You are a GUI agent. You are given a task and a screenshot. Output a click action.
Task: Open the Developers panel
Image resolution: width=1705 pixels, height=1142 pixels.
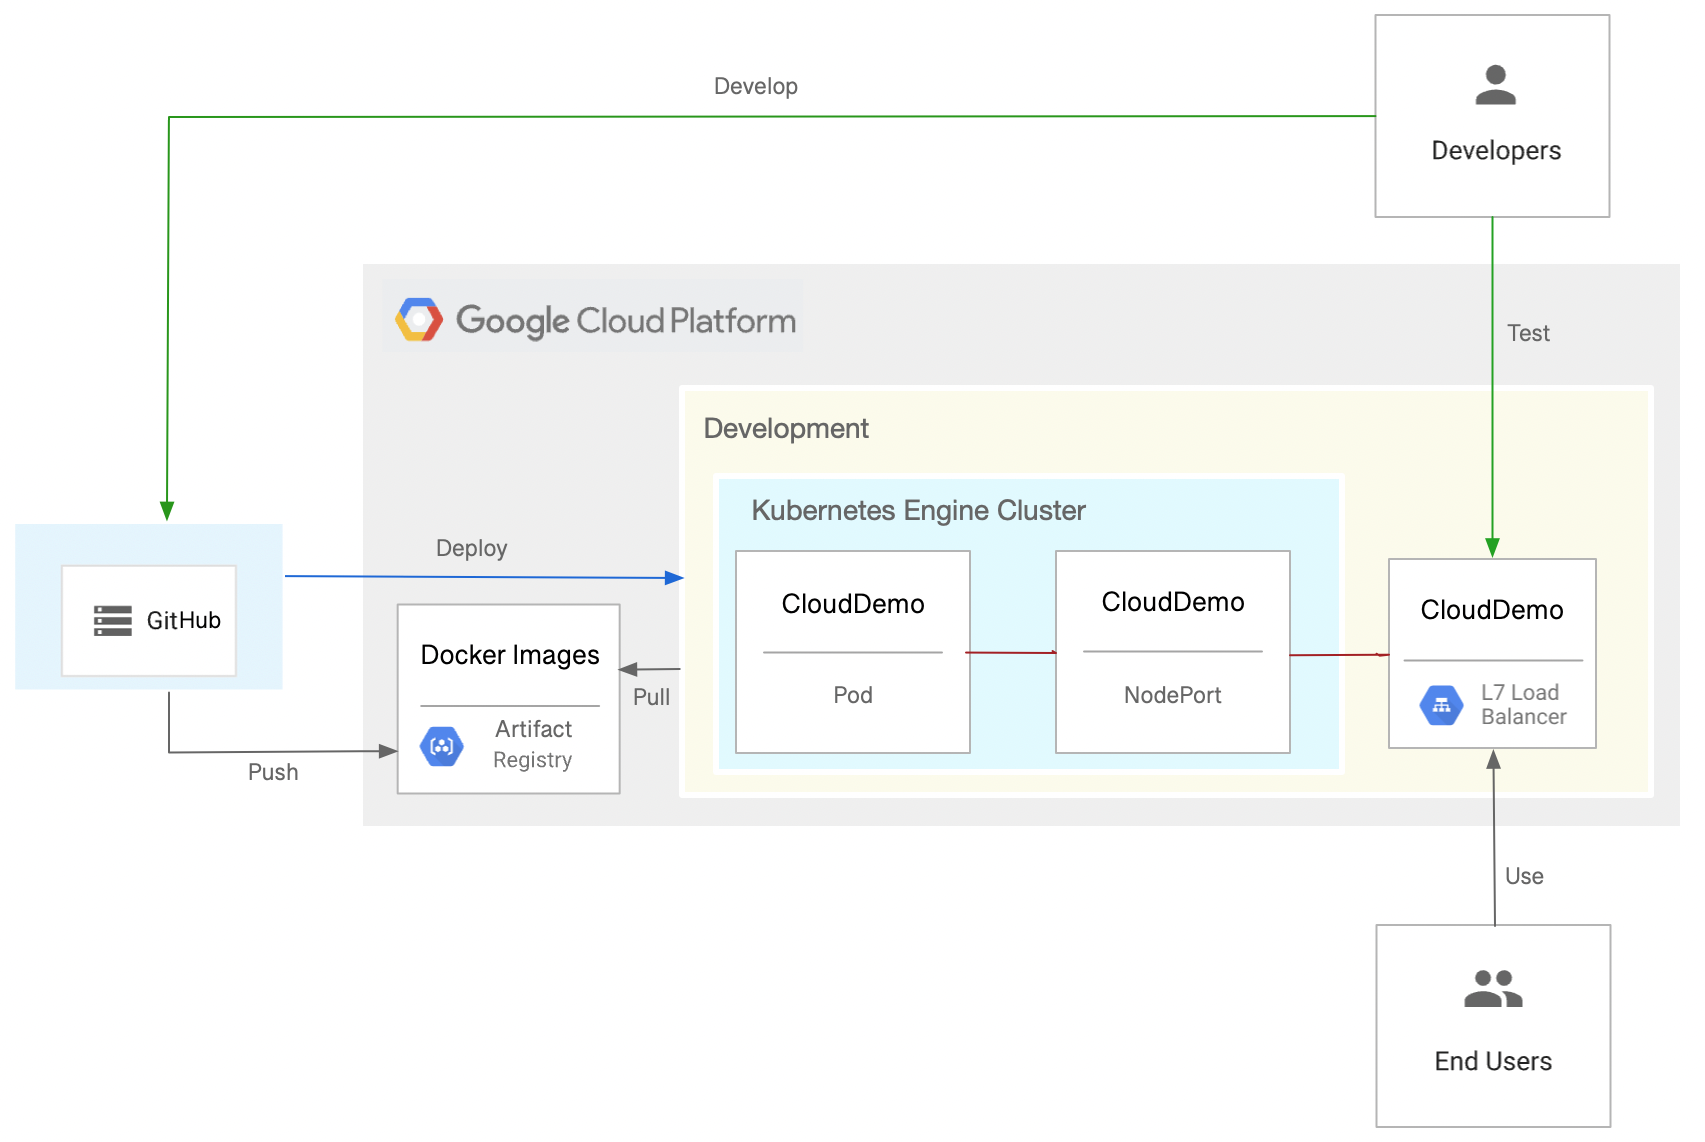[1492, 115]
